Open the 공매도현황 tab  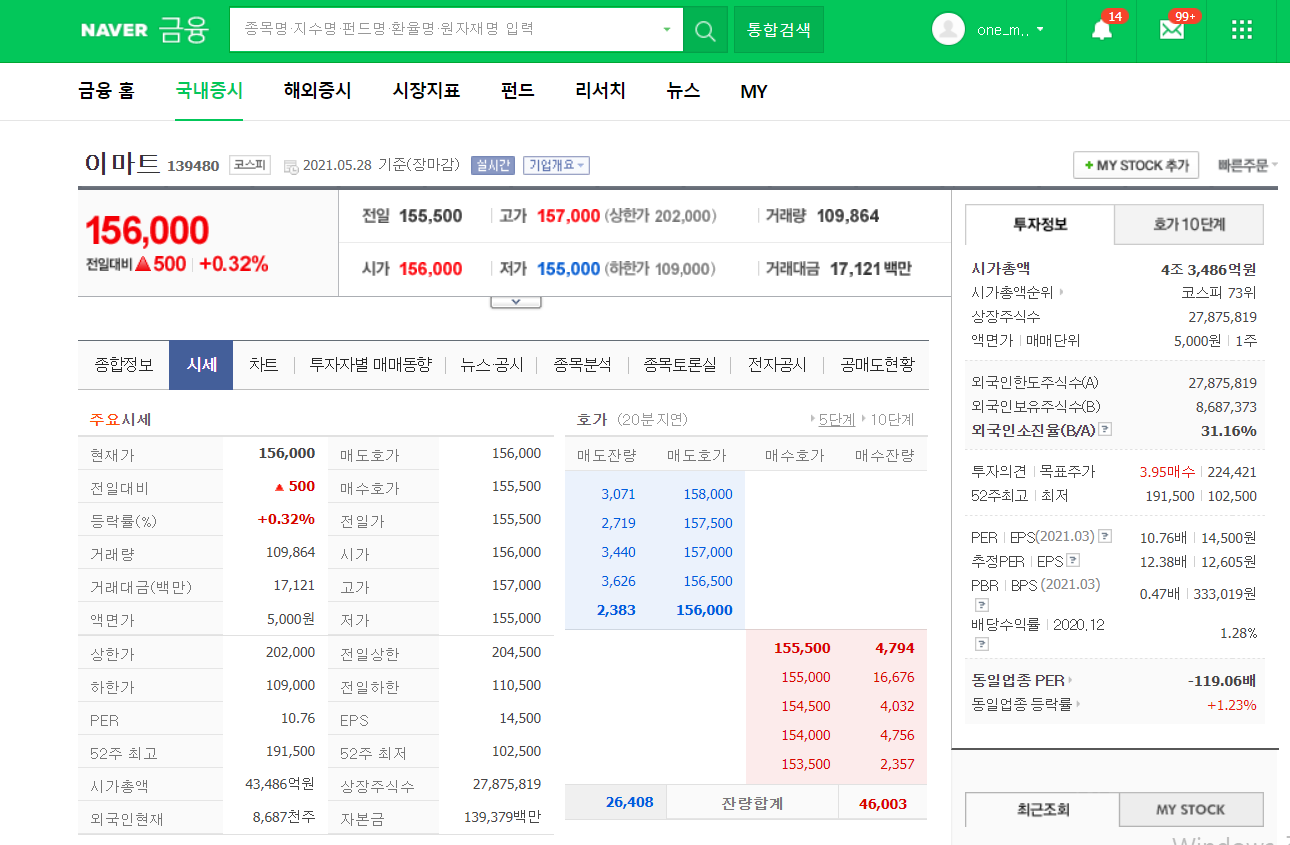point(877,365)
